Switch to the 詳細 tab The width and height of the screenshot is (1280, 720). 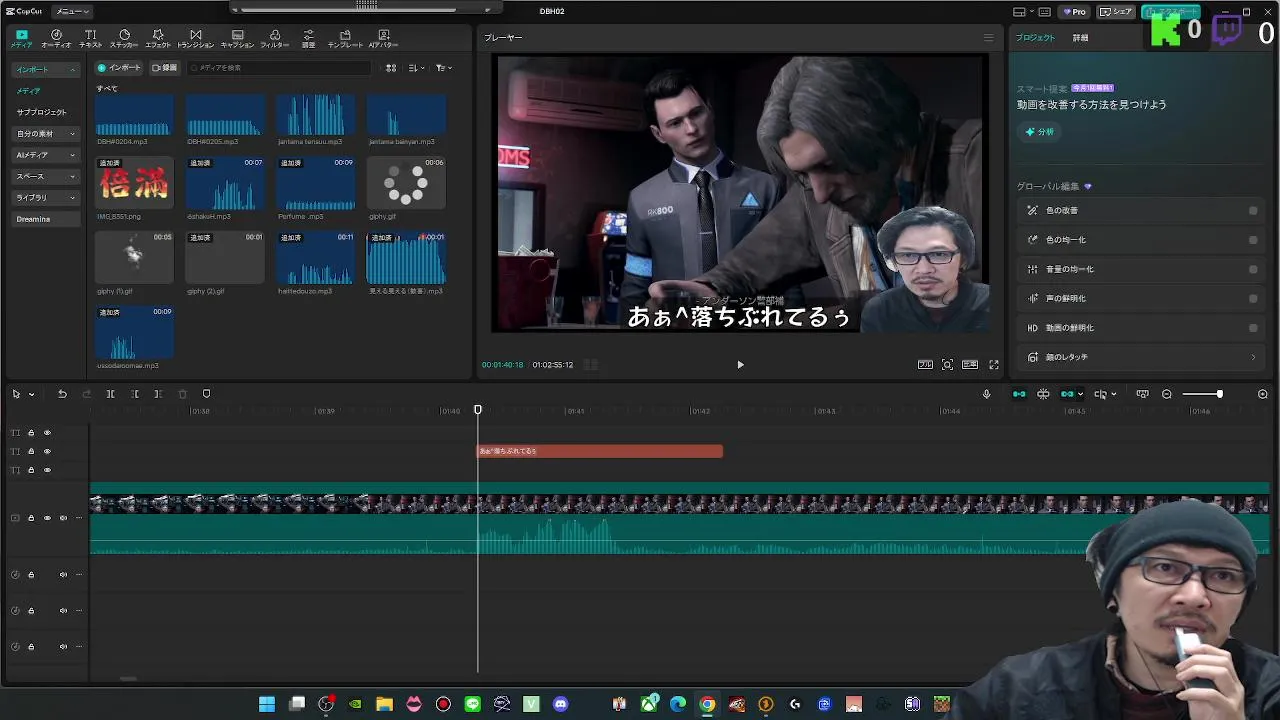(1080, 38)
